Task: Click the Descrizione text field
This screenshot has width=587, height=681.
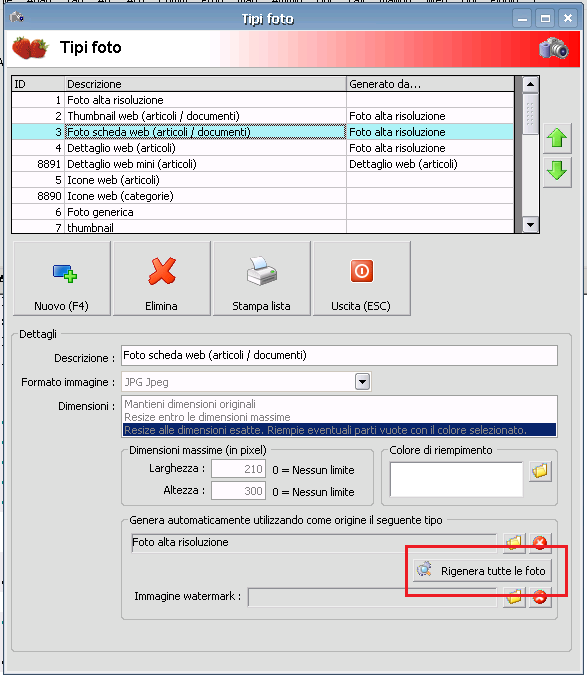Action: point(340,355)
